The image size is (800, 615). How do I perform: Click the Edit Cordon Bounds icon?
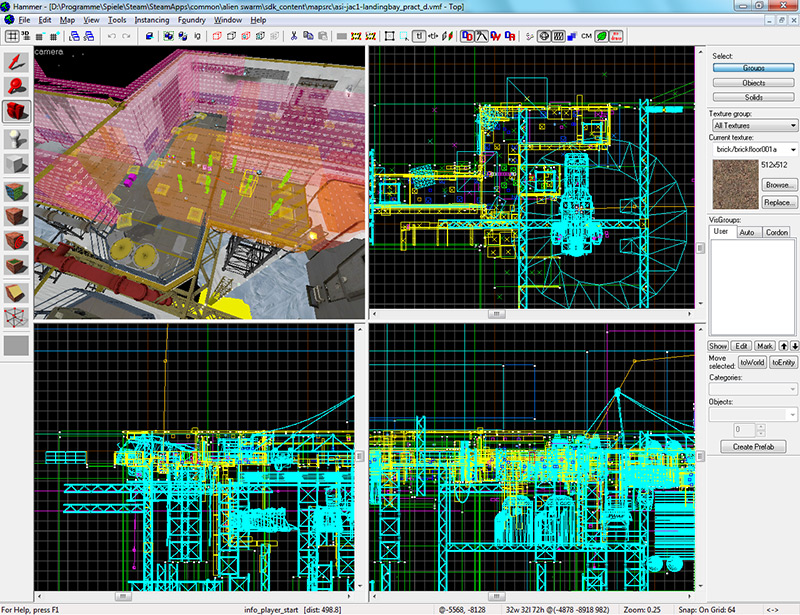point(371,36)
